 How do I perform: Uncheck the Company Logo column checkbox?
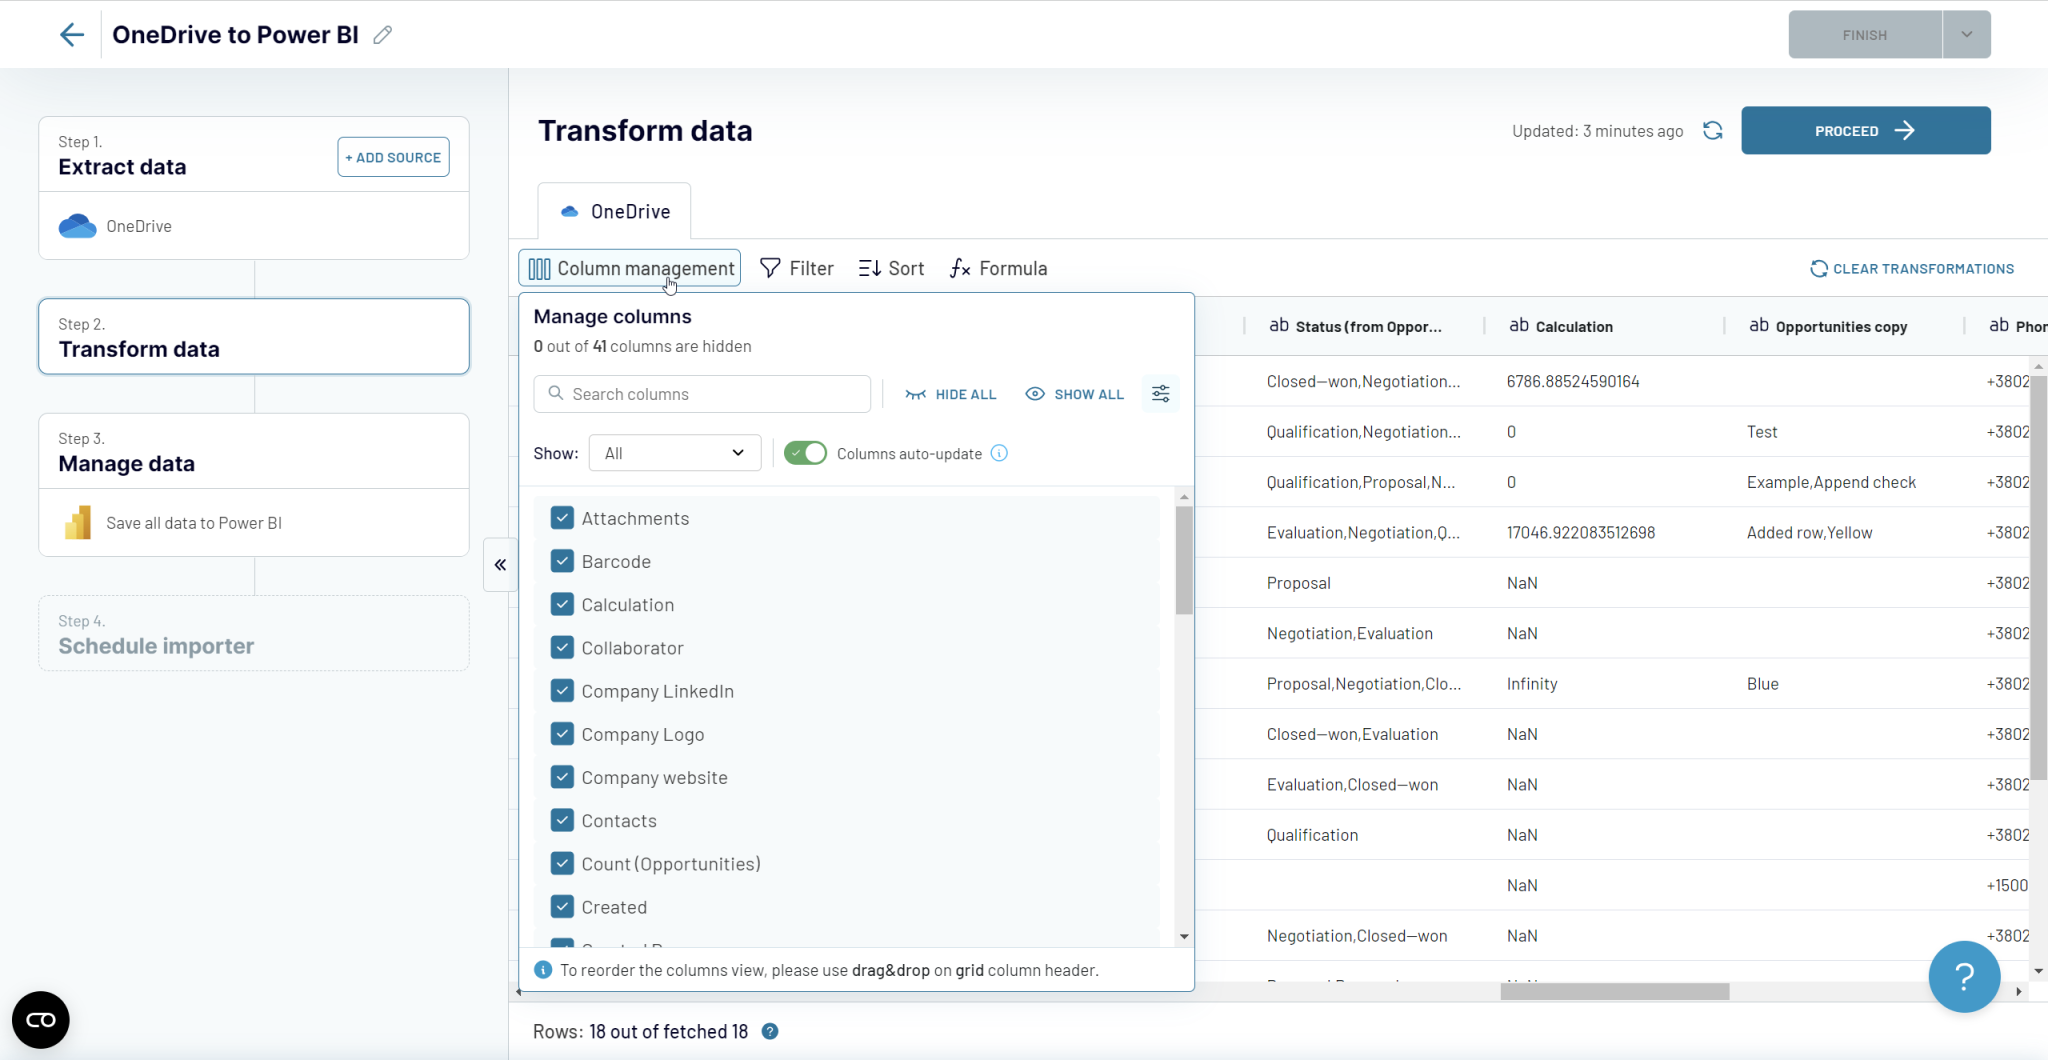pyautogui.click(x=562, y=733)
